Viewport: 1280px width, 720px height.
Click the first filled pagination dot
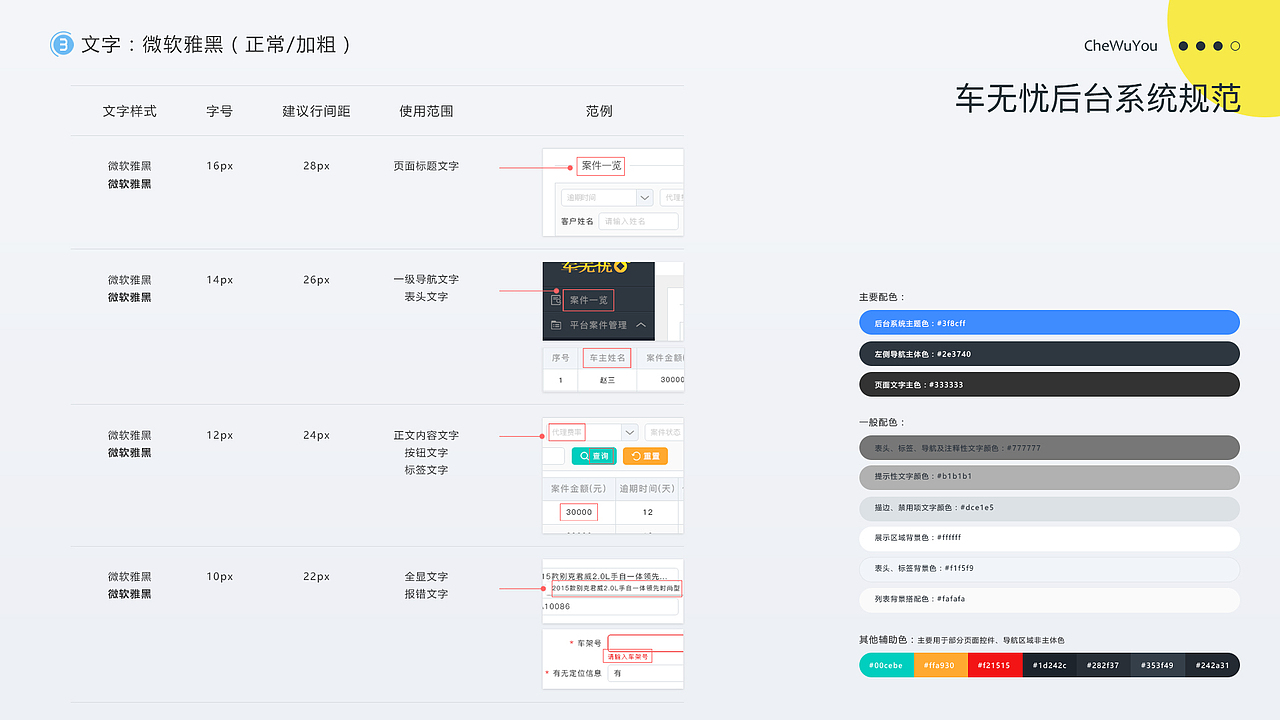coord(1184,46)
